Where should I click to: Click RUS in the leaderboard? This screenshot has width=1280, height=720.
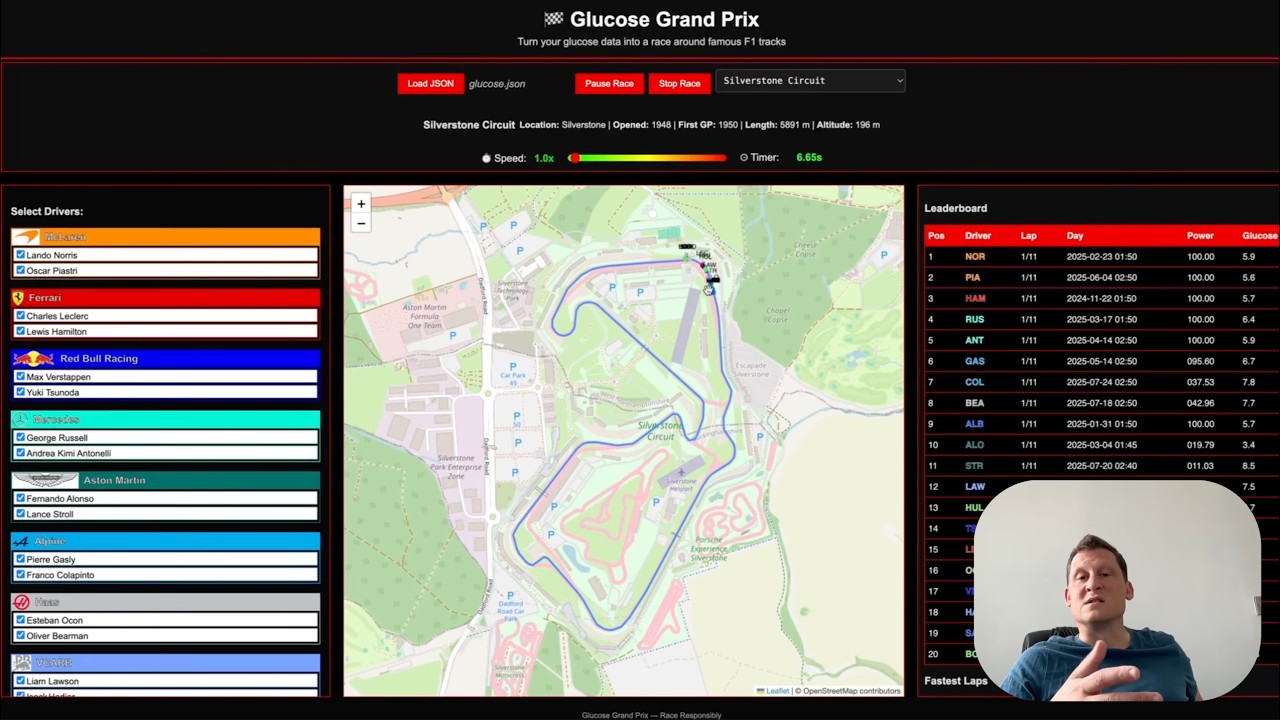pos(974,320)
